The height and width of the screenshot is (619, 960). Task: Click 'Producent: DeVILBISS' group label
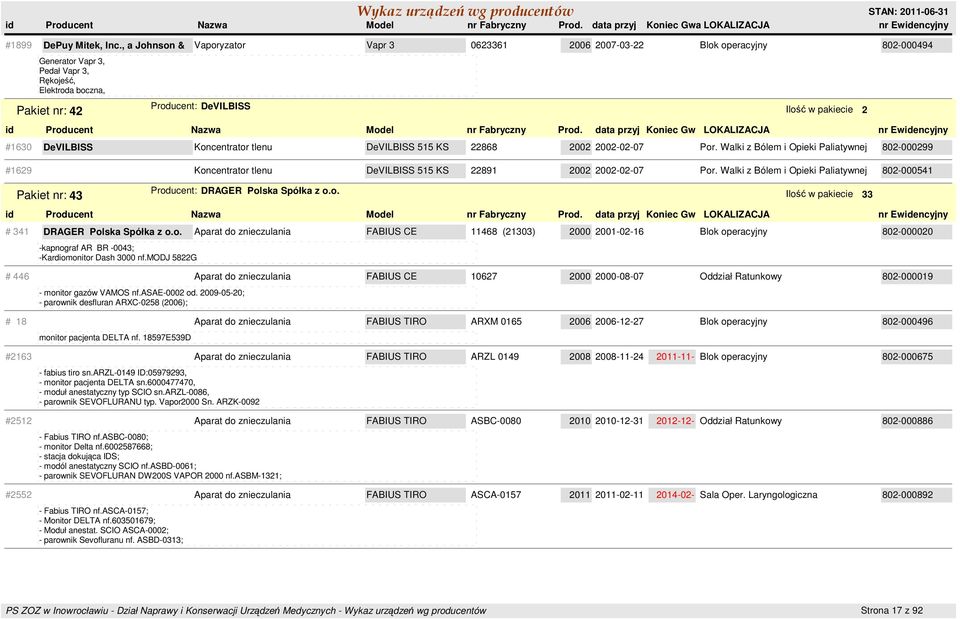pyautogui.click(x=200, y=106)
